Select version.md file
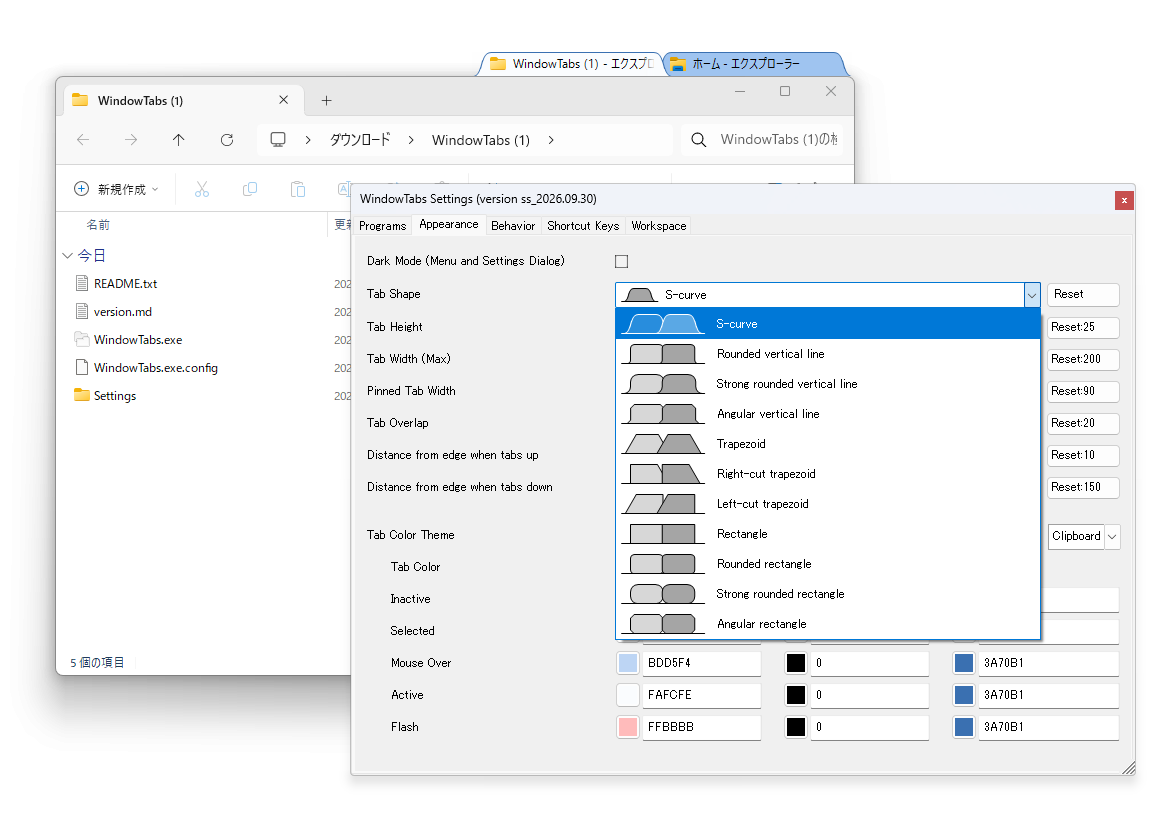Image resolution: width=1174 pixels, height=821 pixels. [123, 312]
